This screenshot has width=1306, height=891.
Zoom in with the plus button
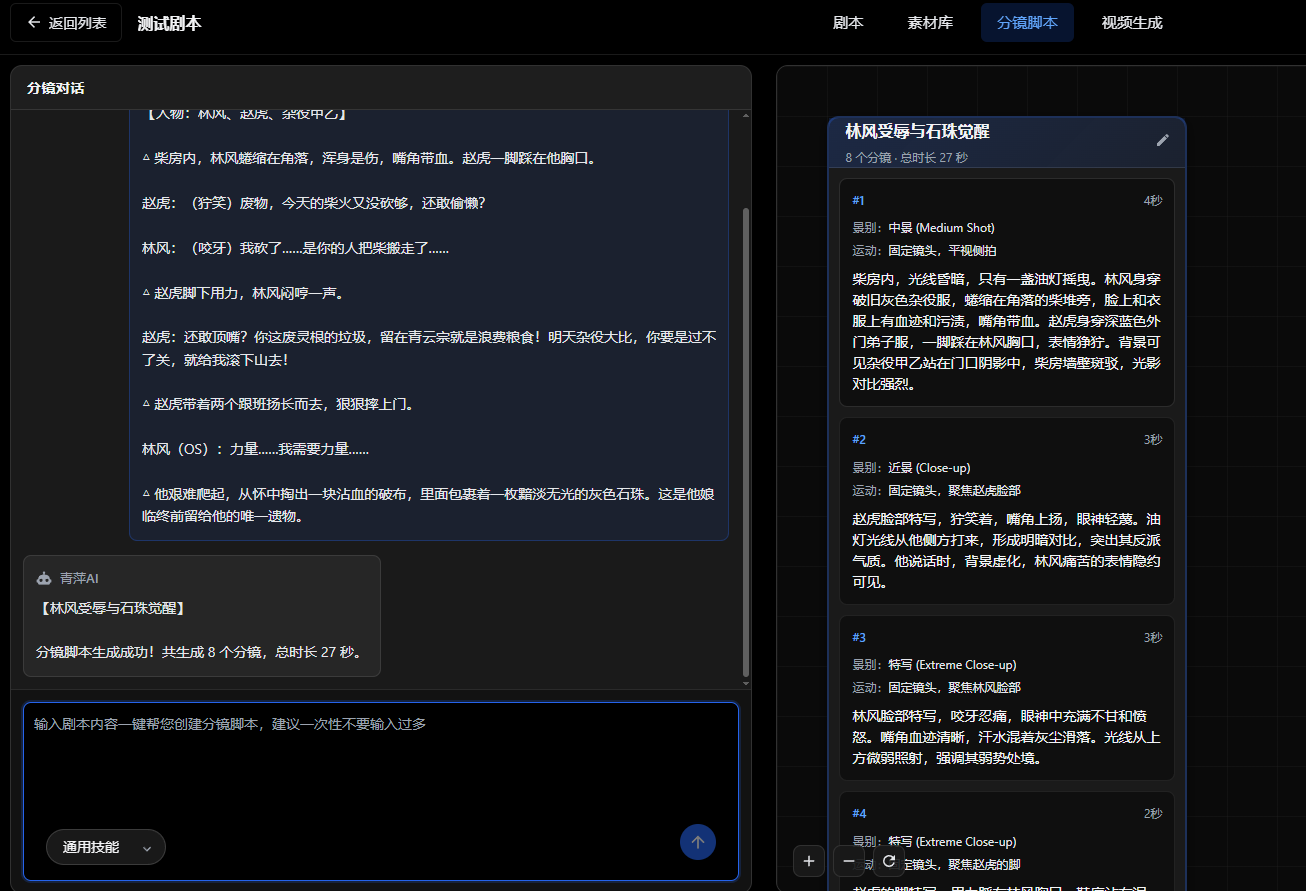(x=809, y=860)
